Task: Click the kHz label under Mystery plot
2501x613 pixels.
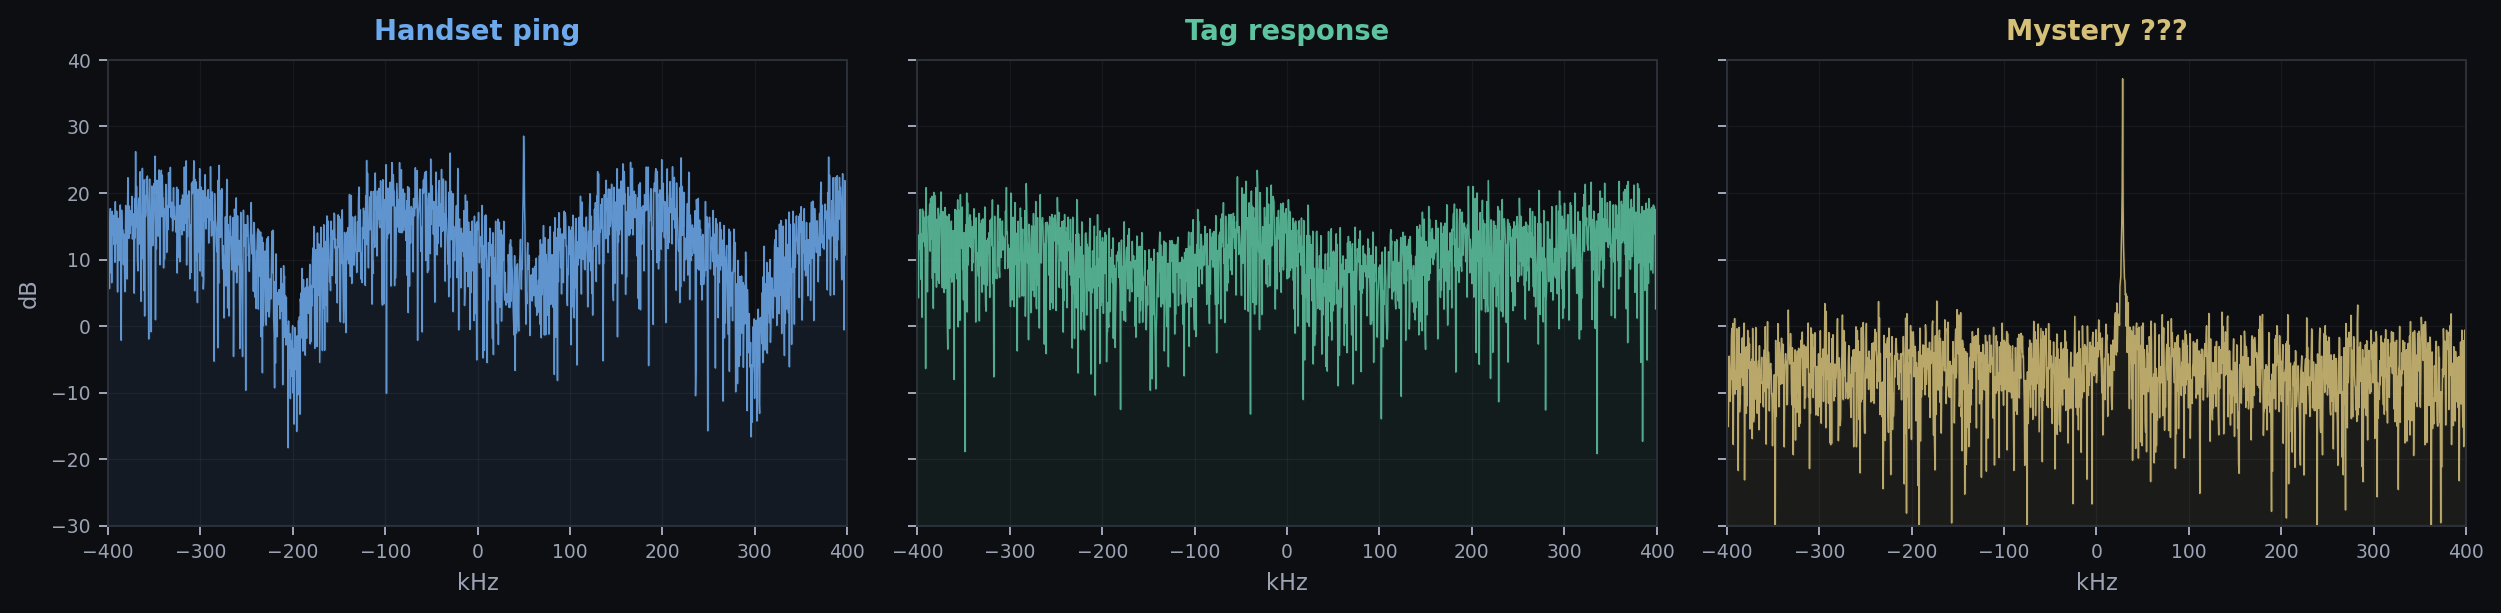Action: coord(2096,582)
